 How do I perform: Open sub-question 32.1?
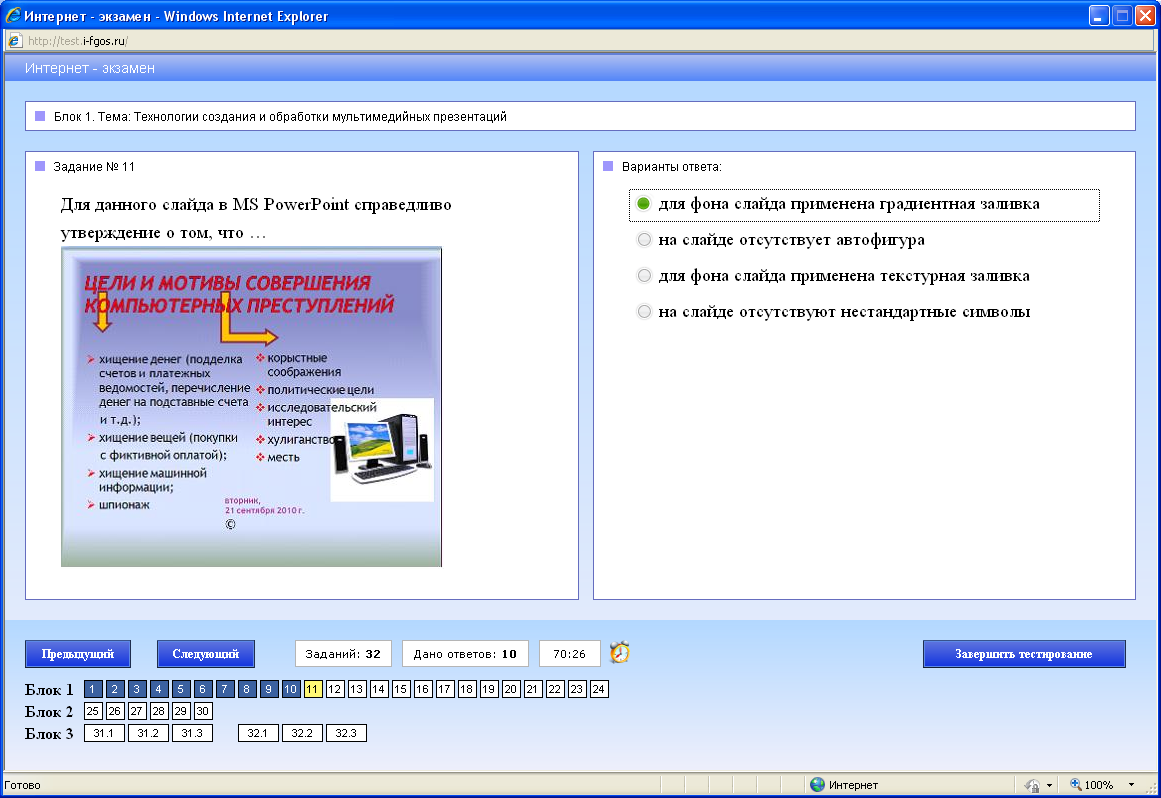[258, 733]
